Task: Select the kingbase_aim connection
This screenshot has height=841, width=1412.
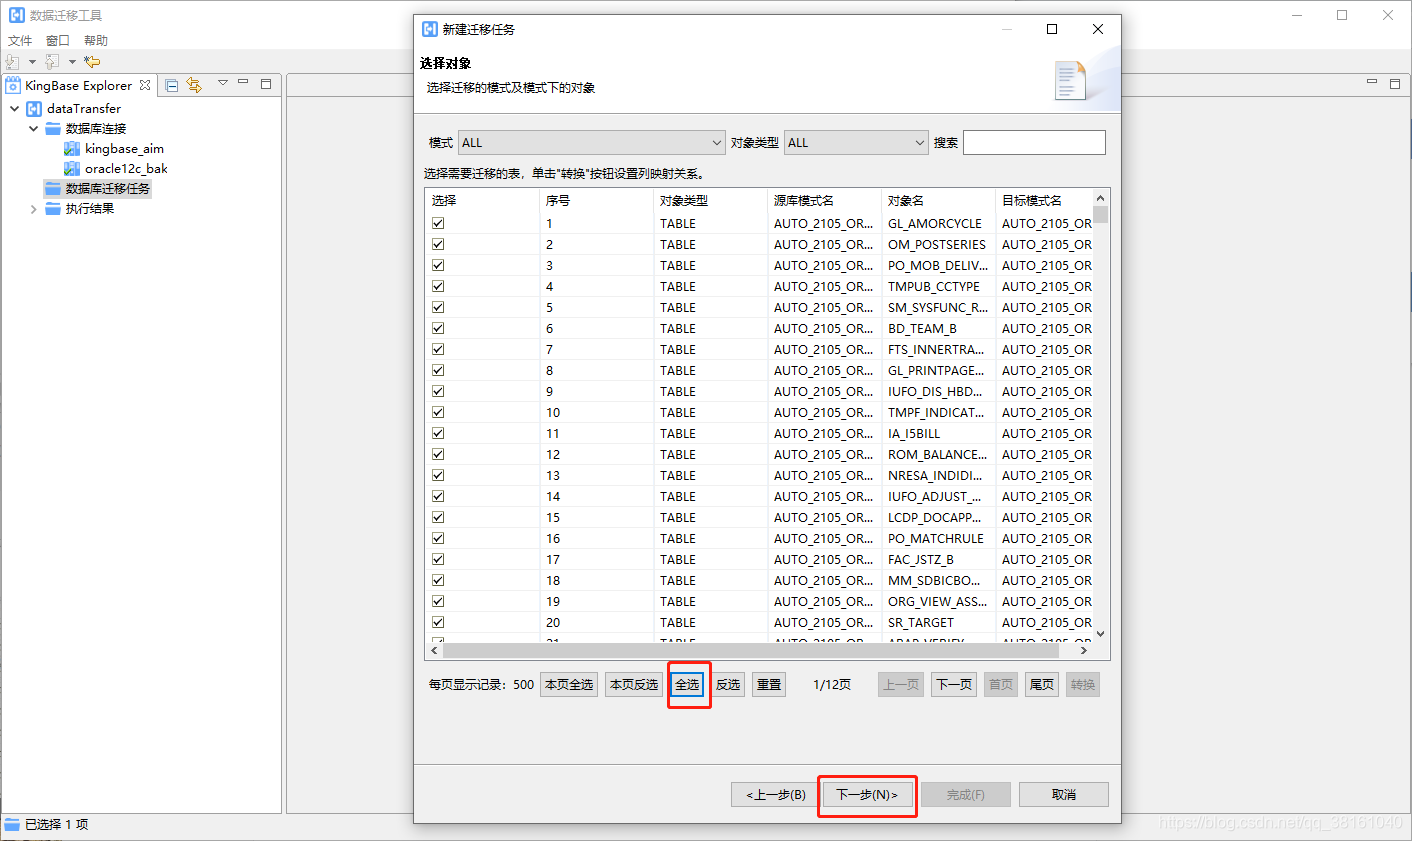Action: click(124, 149)
